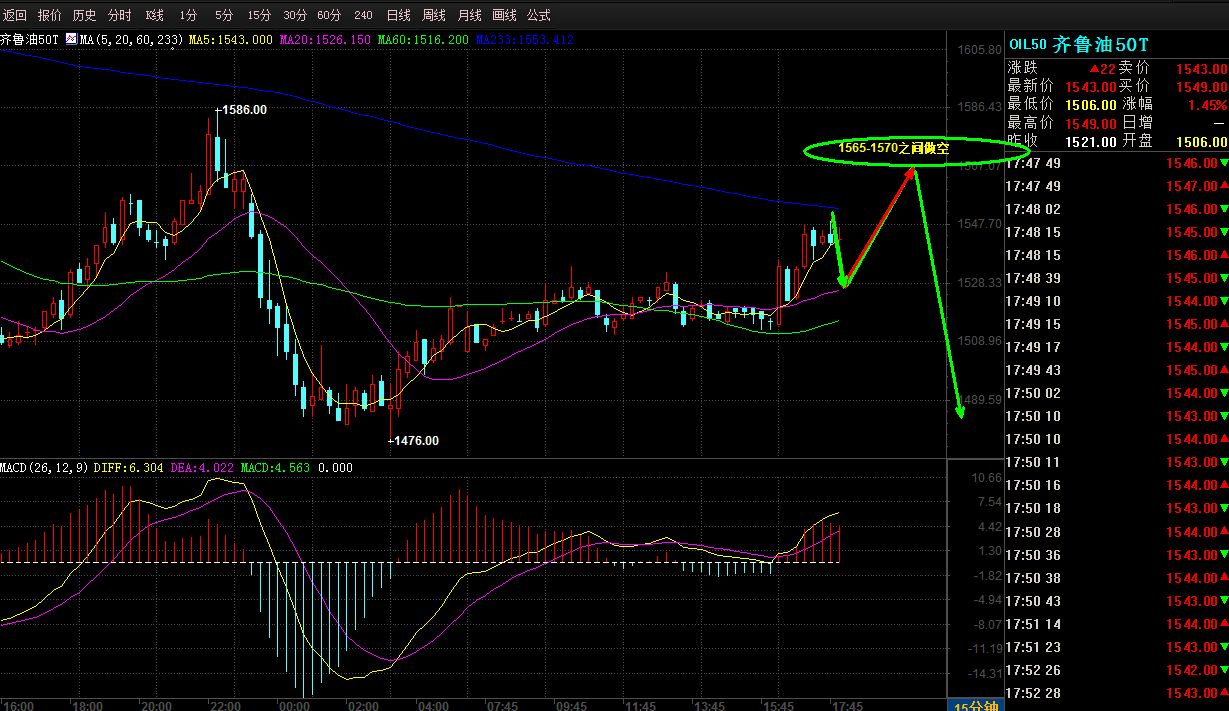Select the 60分 timeframe
The height and width of the screenshot is (711, 1229).
tap(328, 15)
